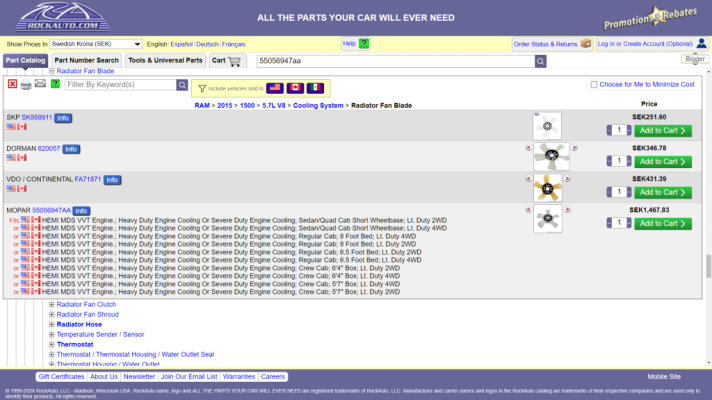
Task: Click RAM breadcrumb link
Action: tap(202, 105)
